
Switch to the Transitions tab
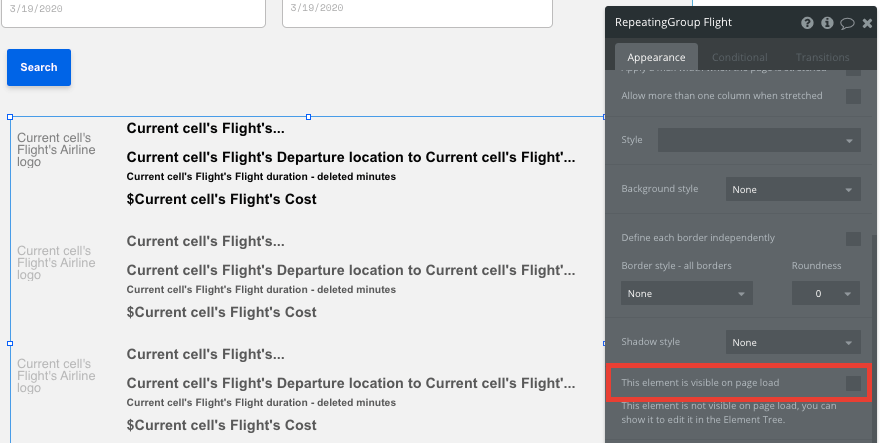tap(822, 57)
